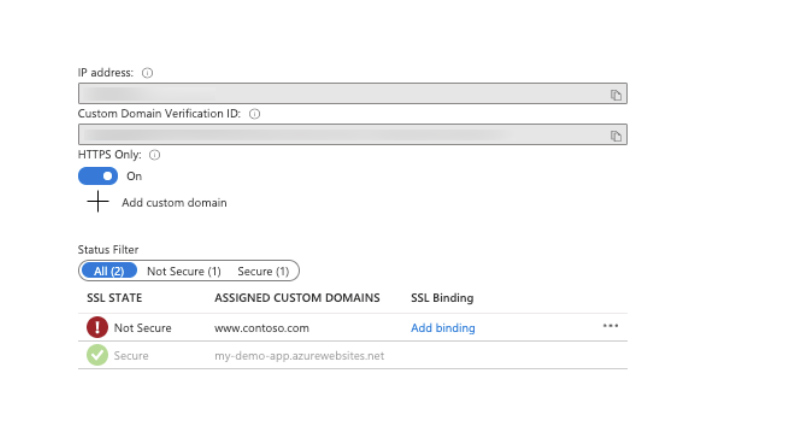Click the Add custom domain label
This screenshot has height=444, width=800.
pos(174,203)
